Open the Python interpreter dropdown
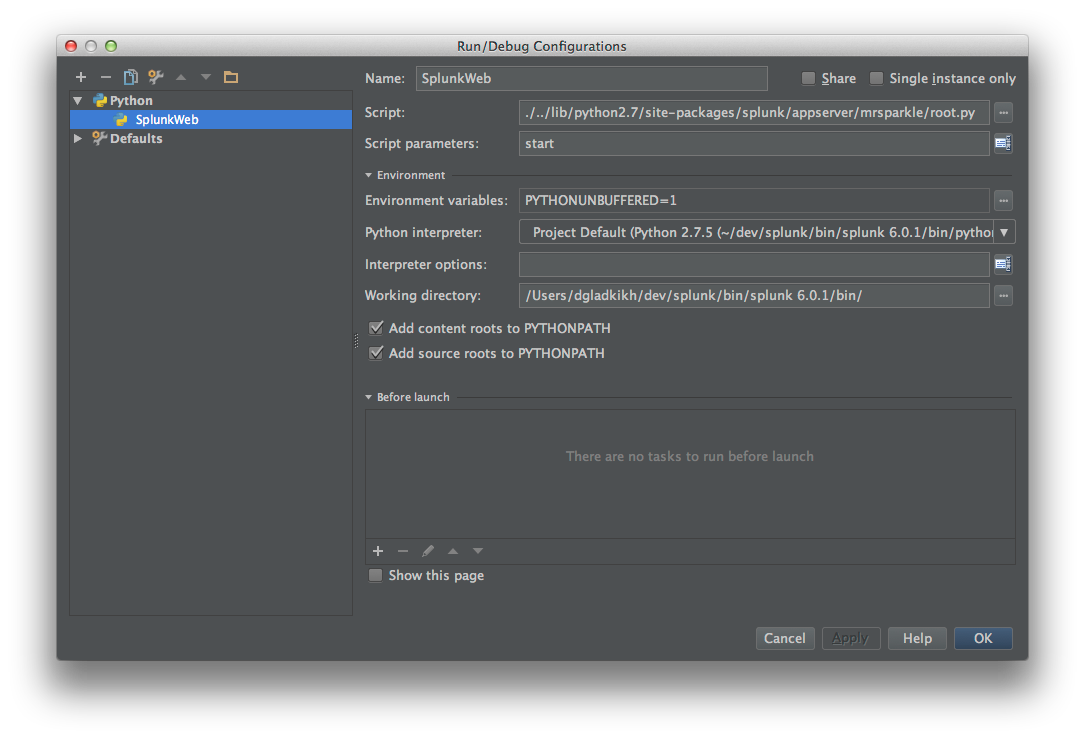Screen dimensions: 1085x739 click(1004, 232)
